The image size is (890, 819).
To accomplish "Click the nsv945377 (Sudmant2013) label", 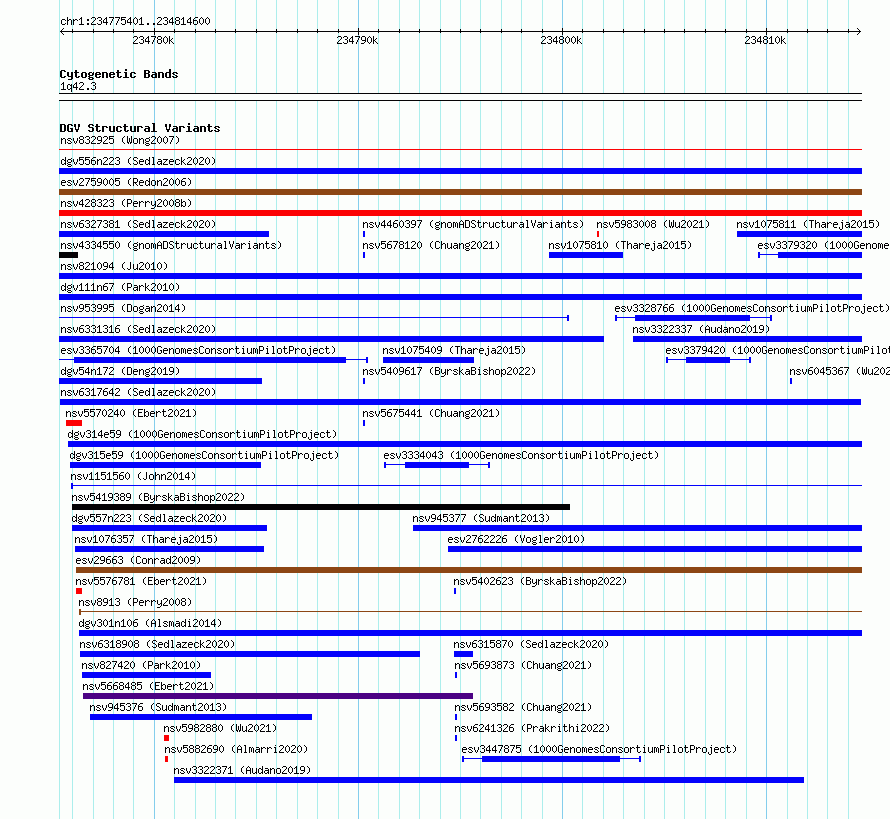I will tap(481, 518).
